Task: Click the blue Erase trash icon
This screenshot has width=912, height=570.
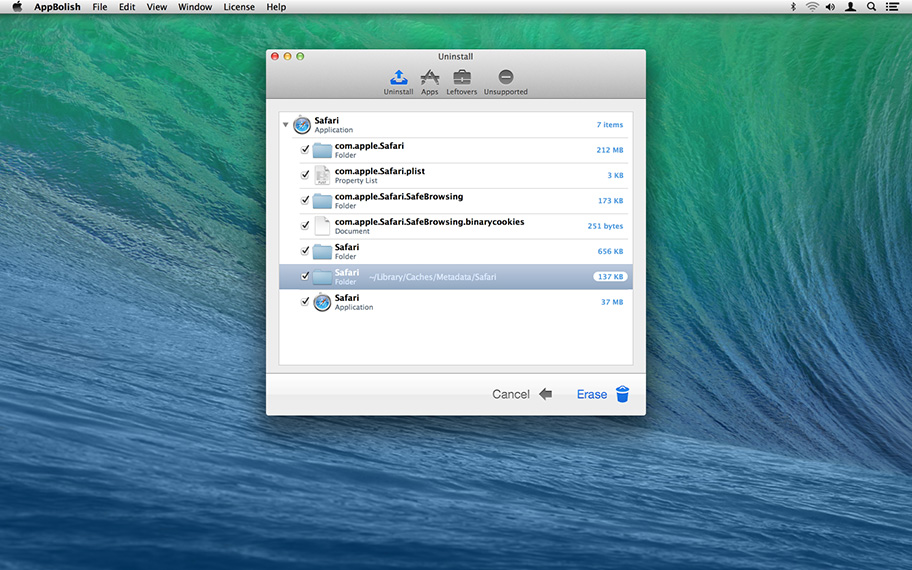Action: [x=622, y=394]
